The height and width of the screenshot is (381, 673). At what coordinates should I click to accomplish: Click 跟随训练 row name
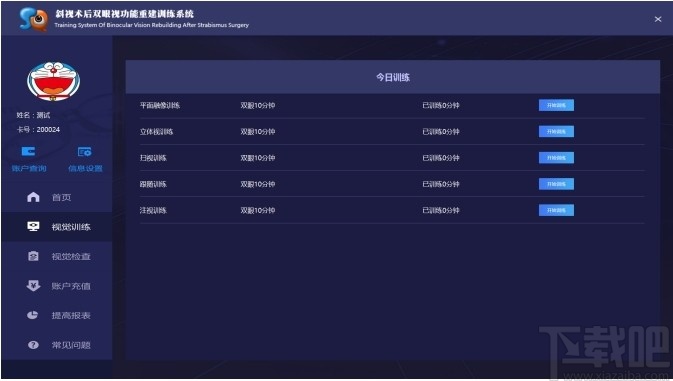pyautogui.click(x=153, y=184)
